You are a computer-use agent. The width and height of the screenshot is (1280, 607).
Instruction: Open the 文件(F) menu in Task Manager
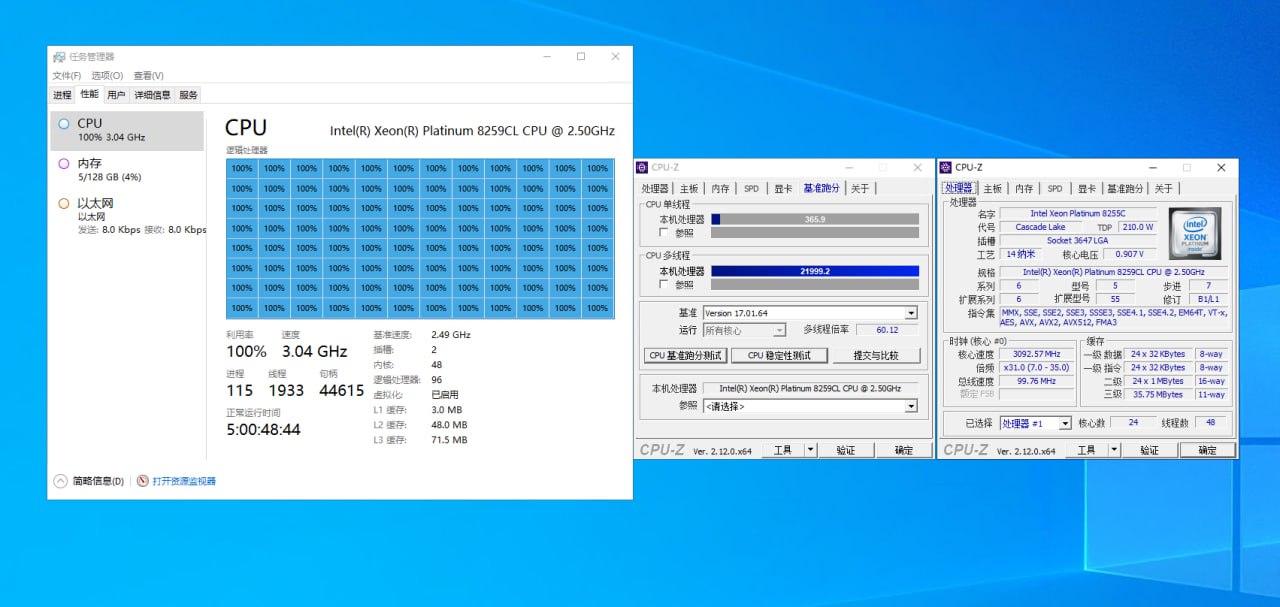67,75
